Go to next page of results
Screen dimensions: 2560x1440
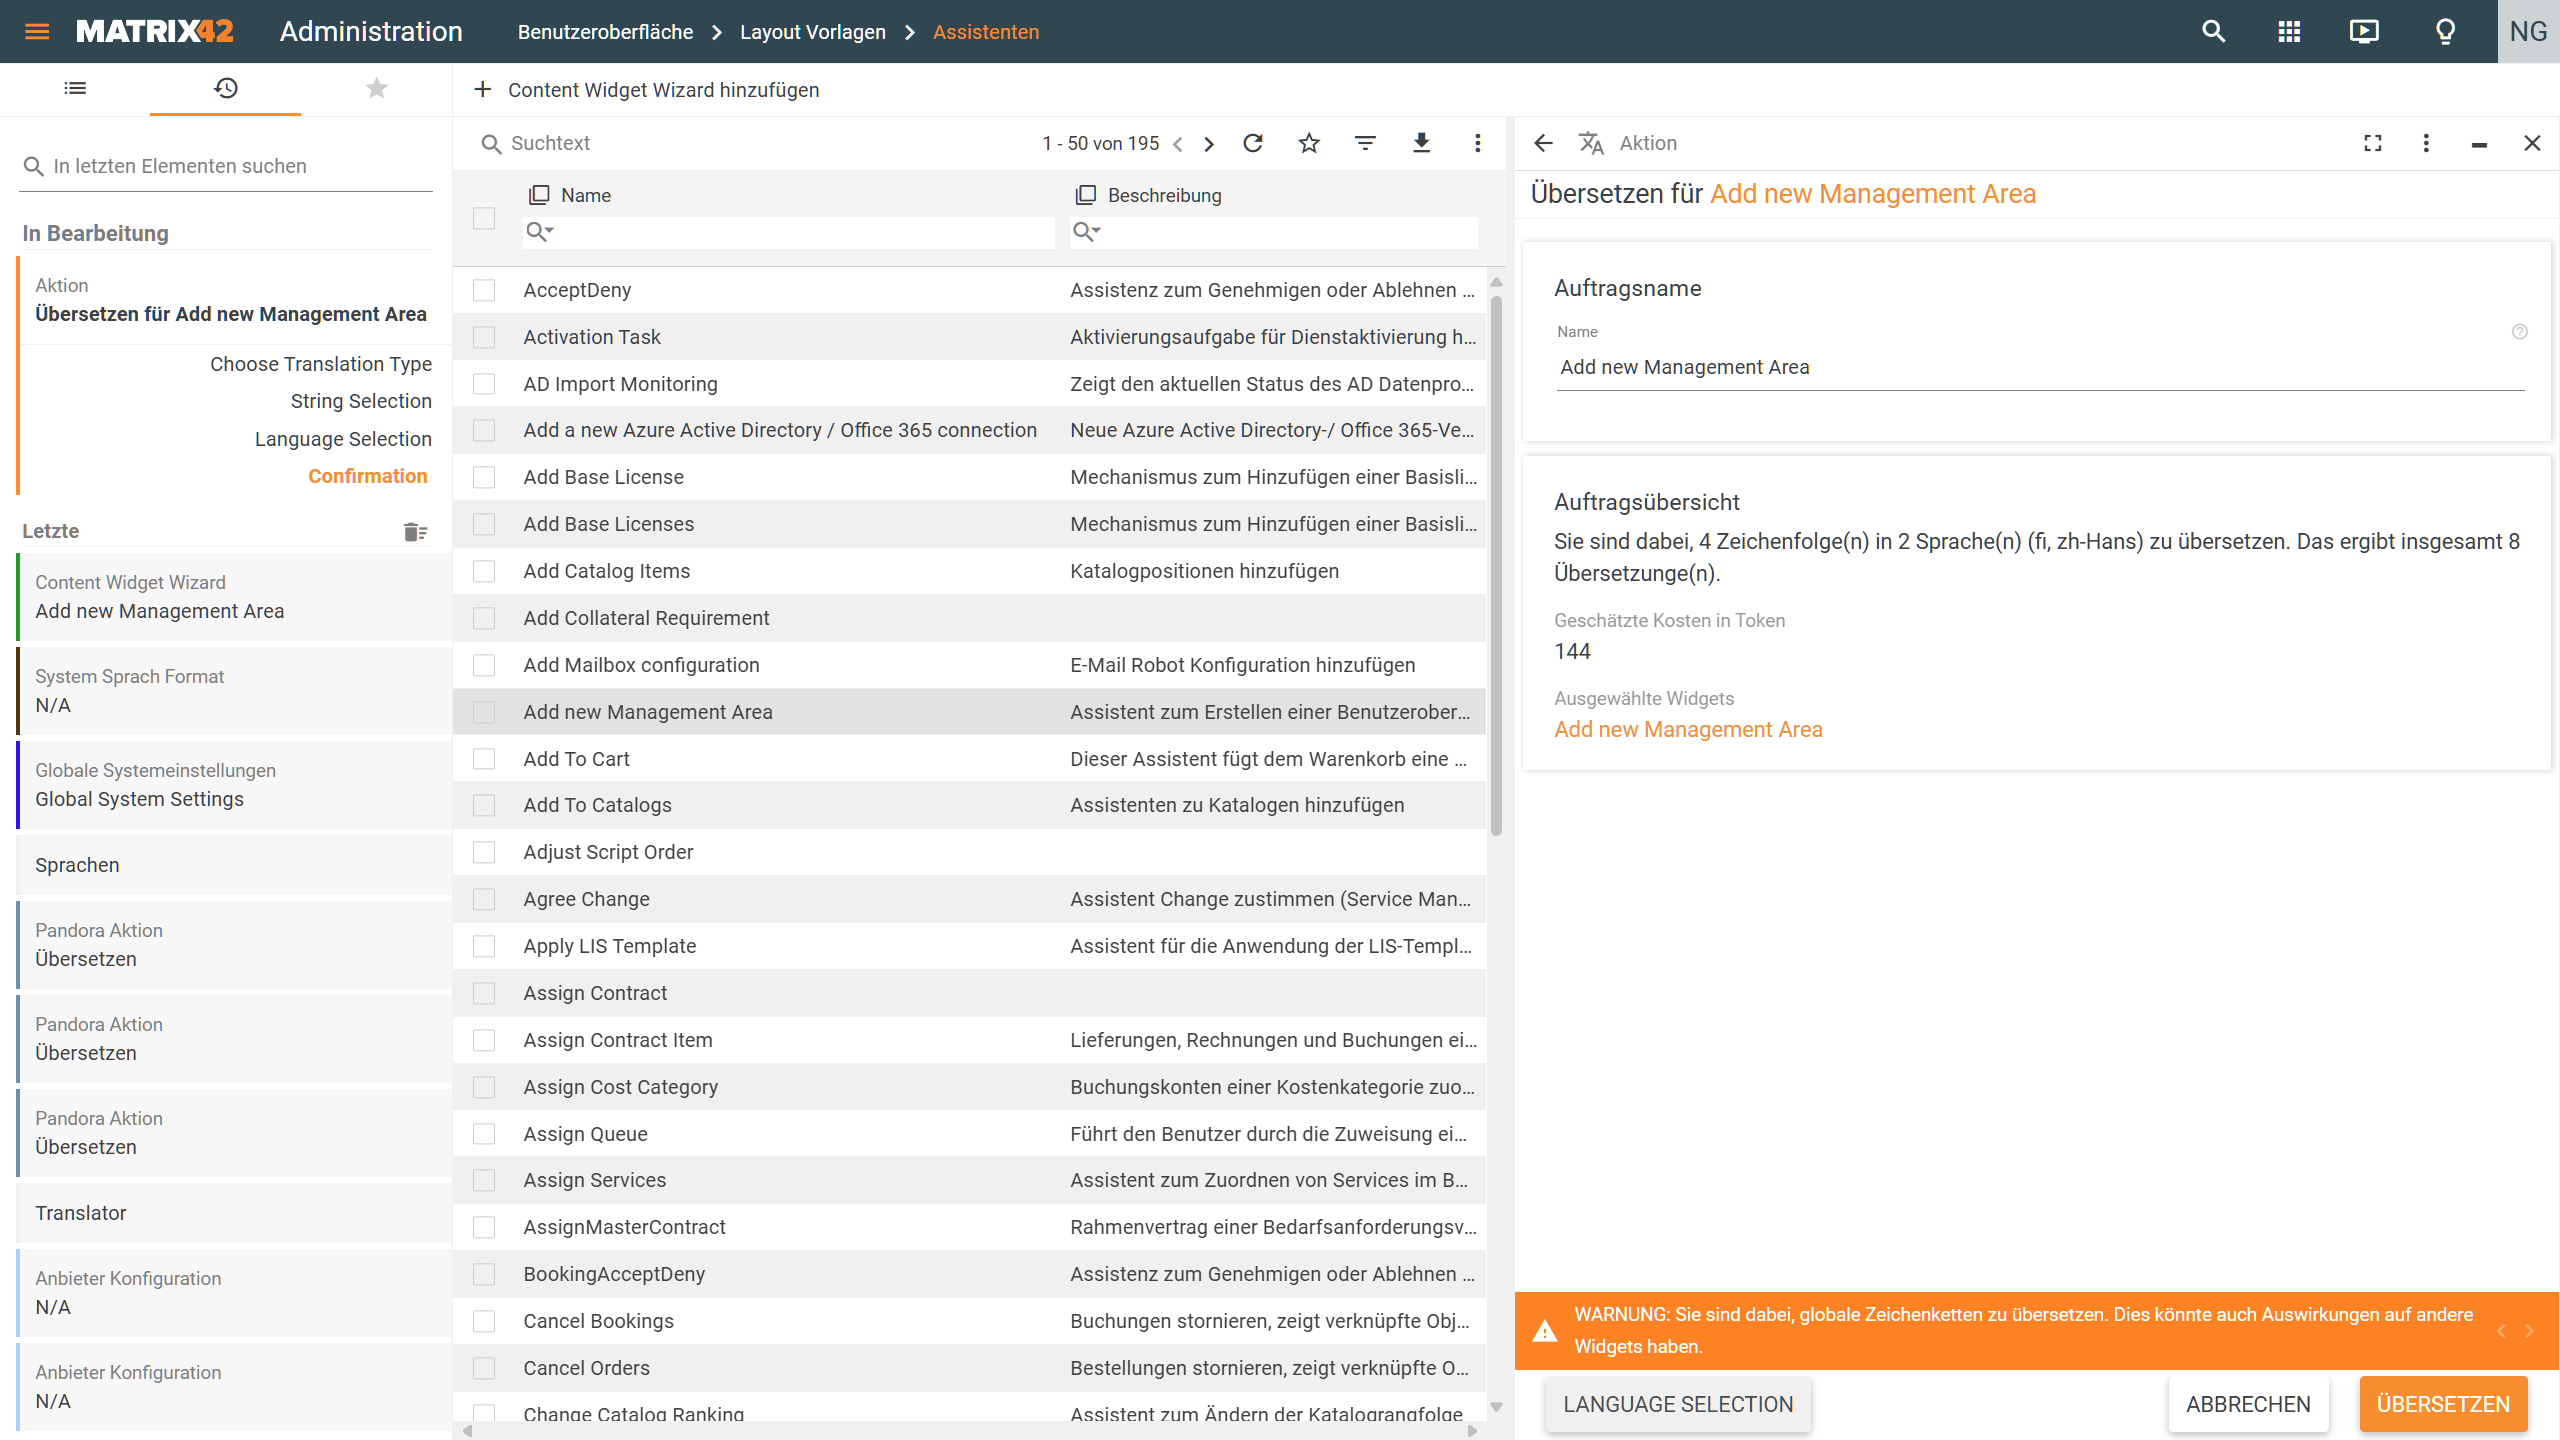1209,144
